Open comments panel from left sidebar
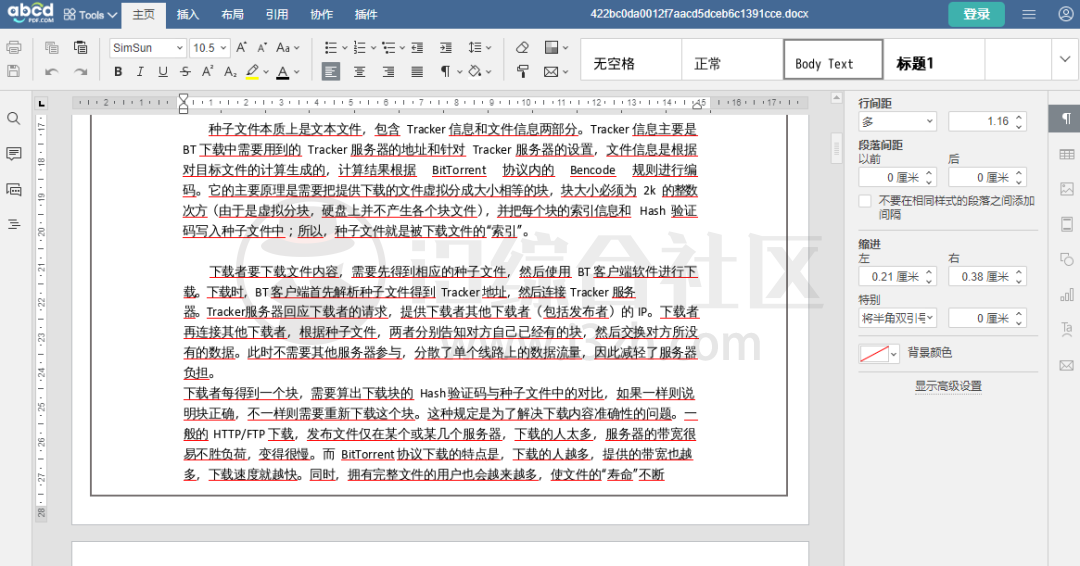 pyautogui.click(x=13, y=154)
